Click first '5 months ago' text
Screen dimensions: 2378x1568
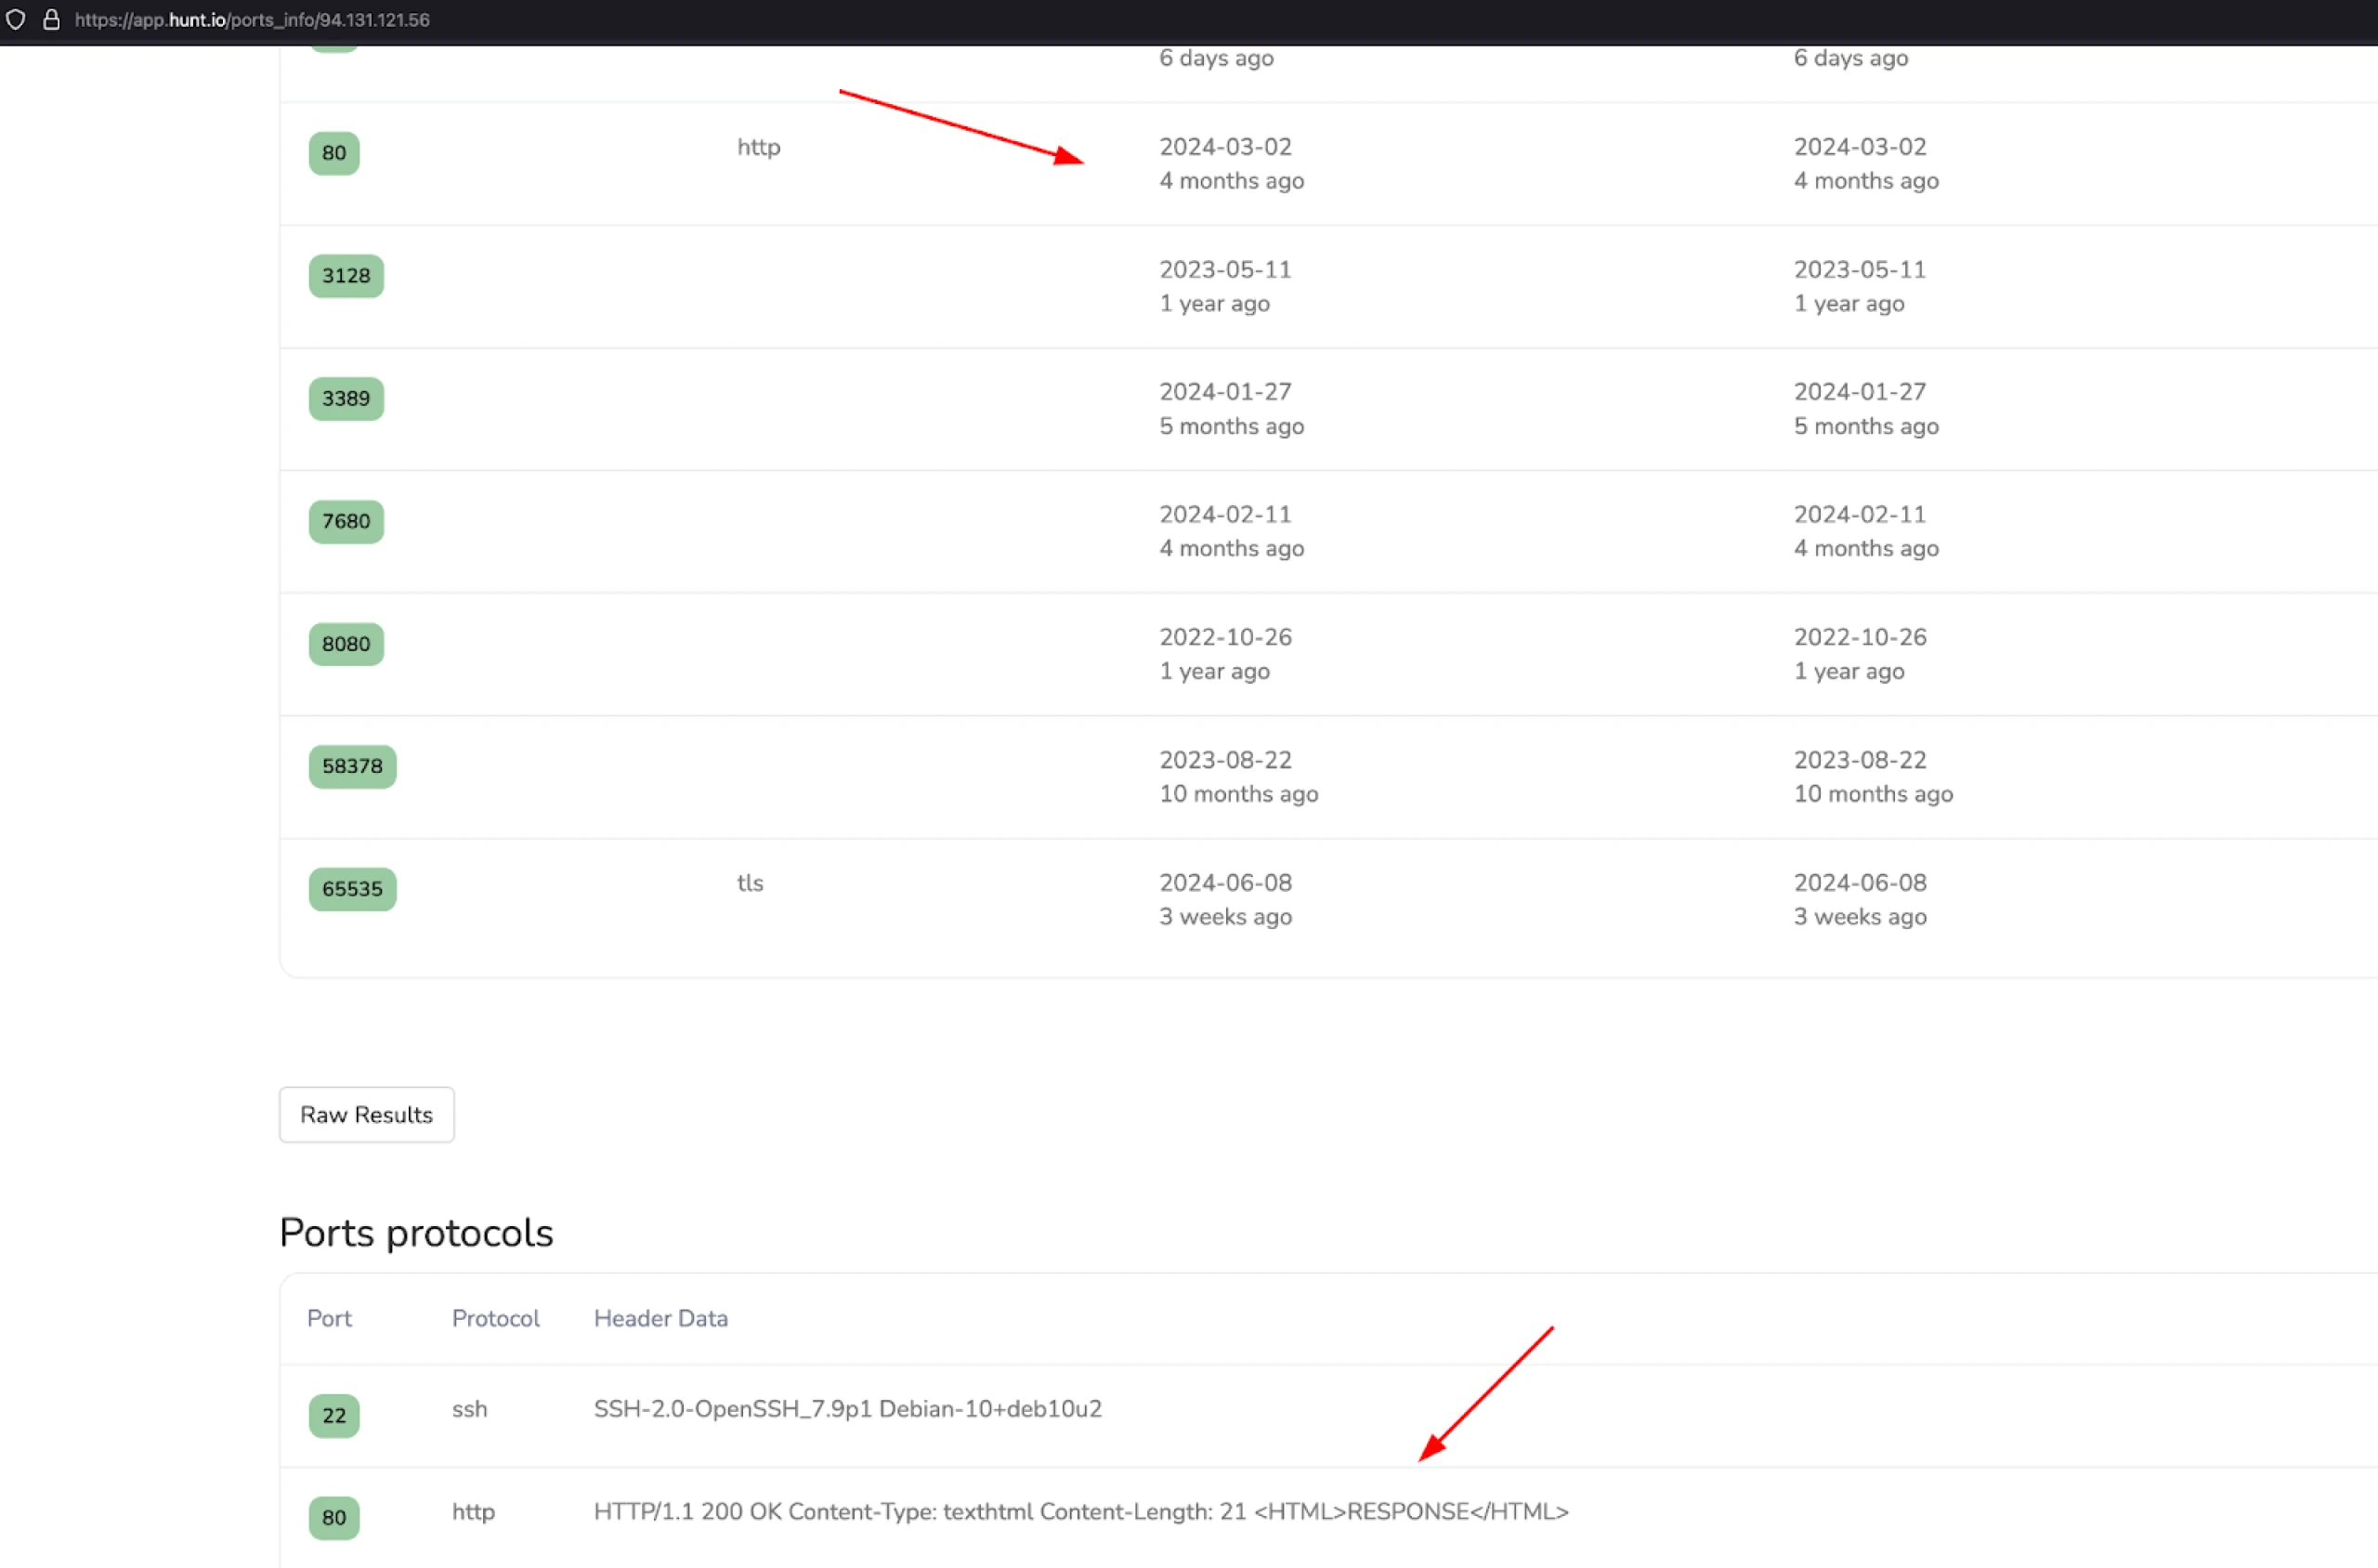pyautogui.click(x=1231, y=426)
